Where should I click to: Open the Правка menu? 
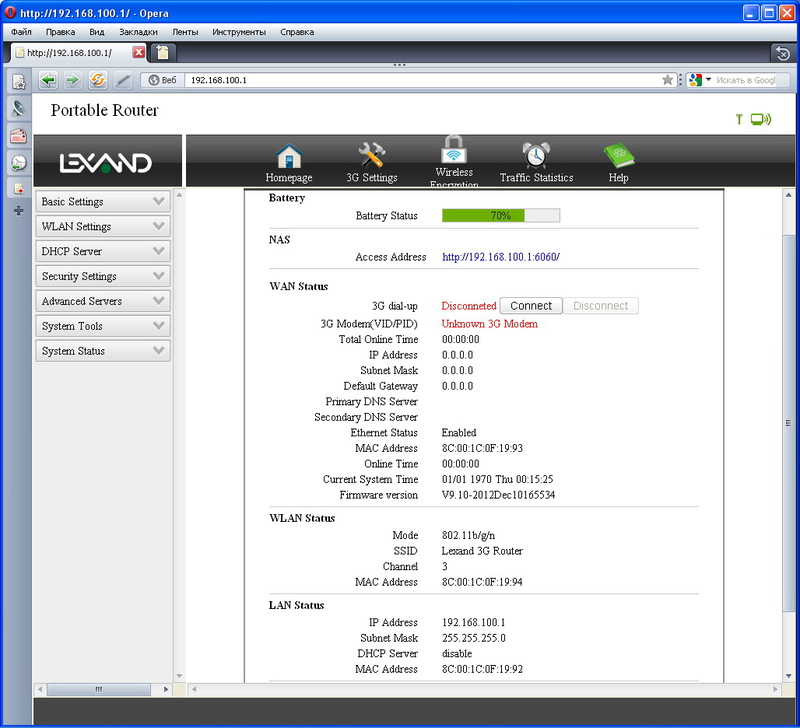tap(60, 32)
